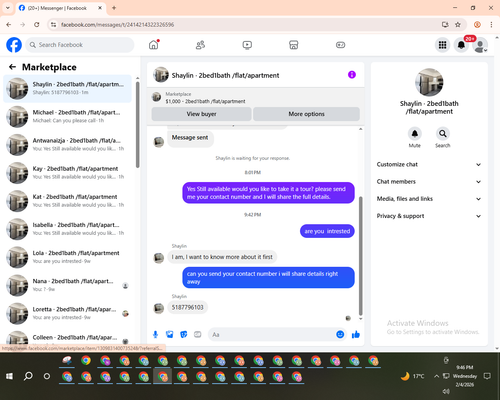Click the chat messages scrollbar

coord(360,256)
